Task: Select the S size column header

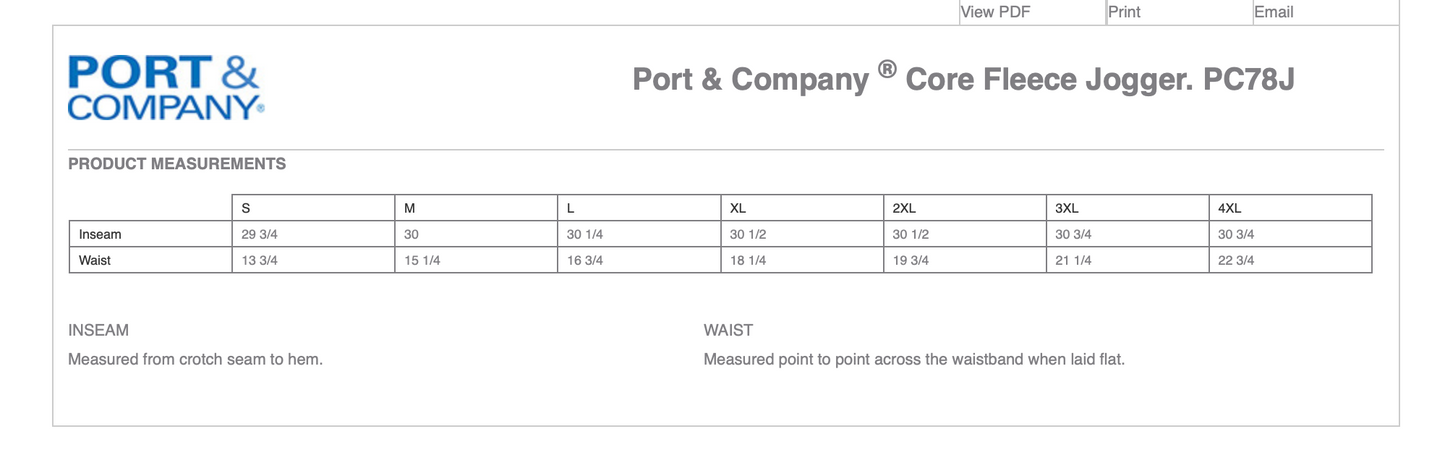Action: (246, 208)
